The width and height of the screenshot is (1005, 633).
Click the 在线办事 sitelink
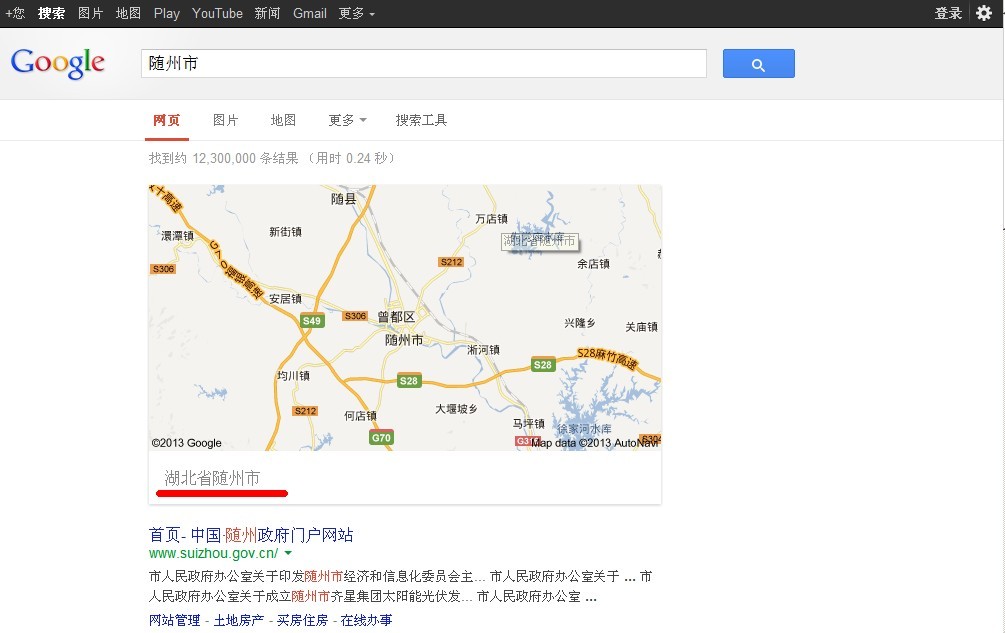tap(369, 619)
